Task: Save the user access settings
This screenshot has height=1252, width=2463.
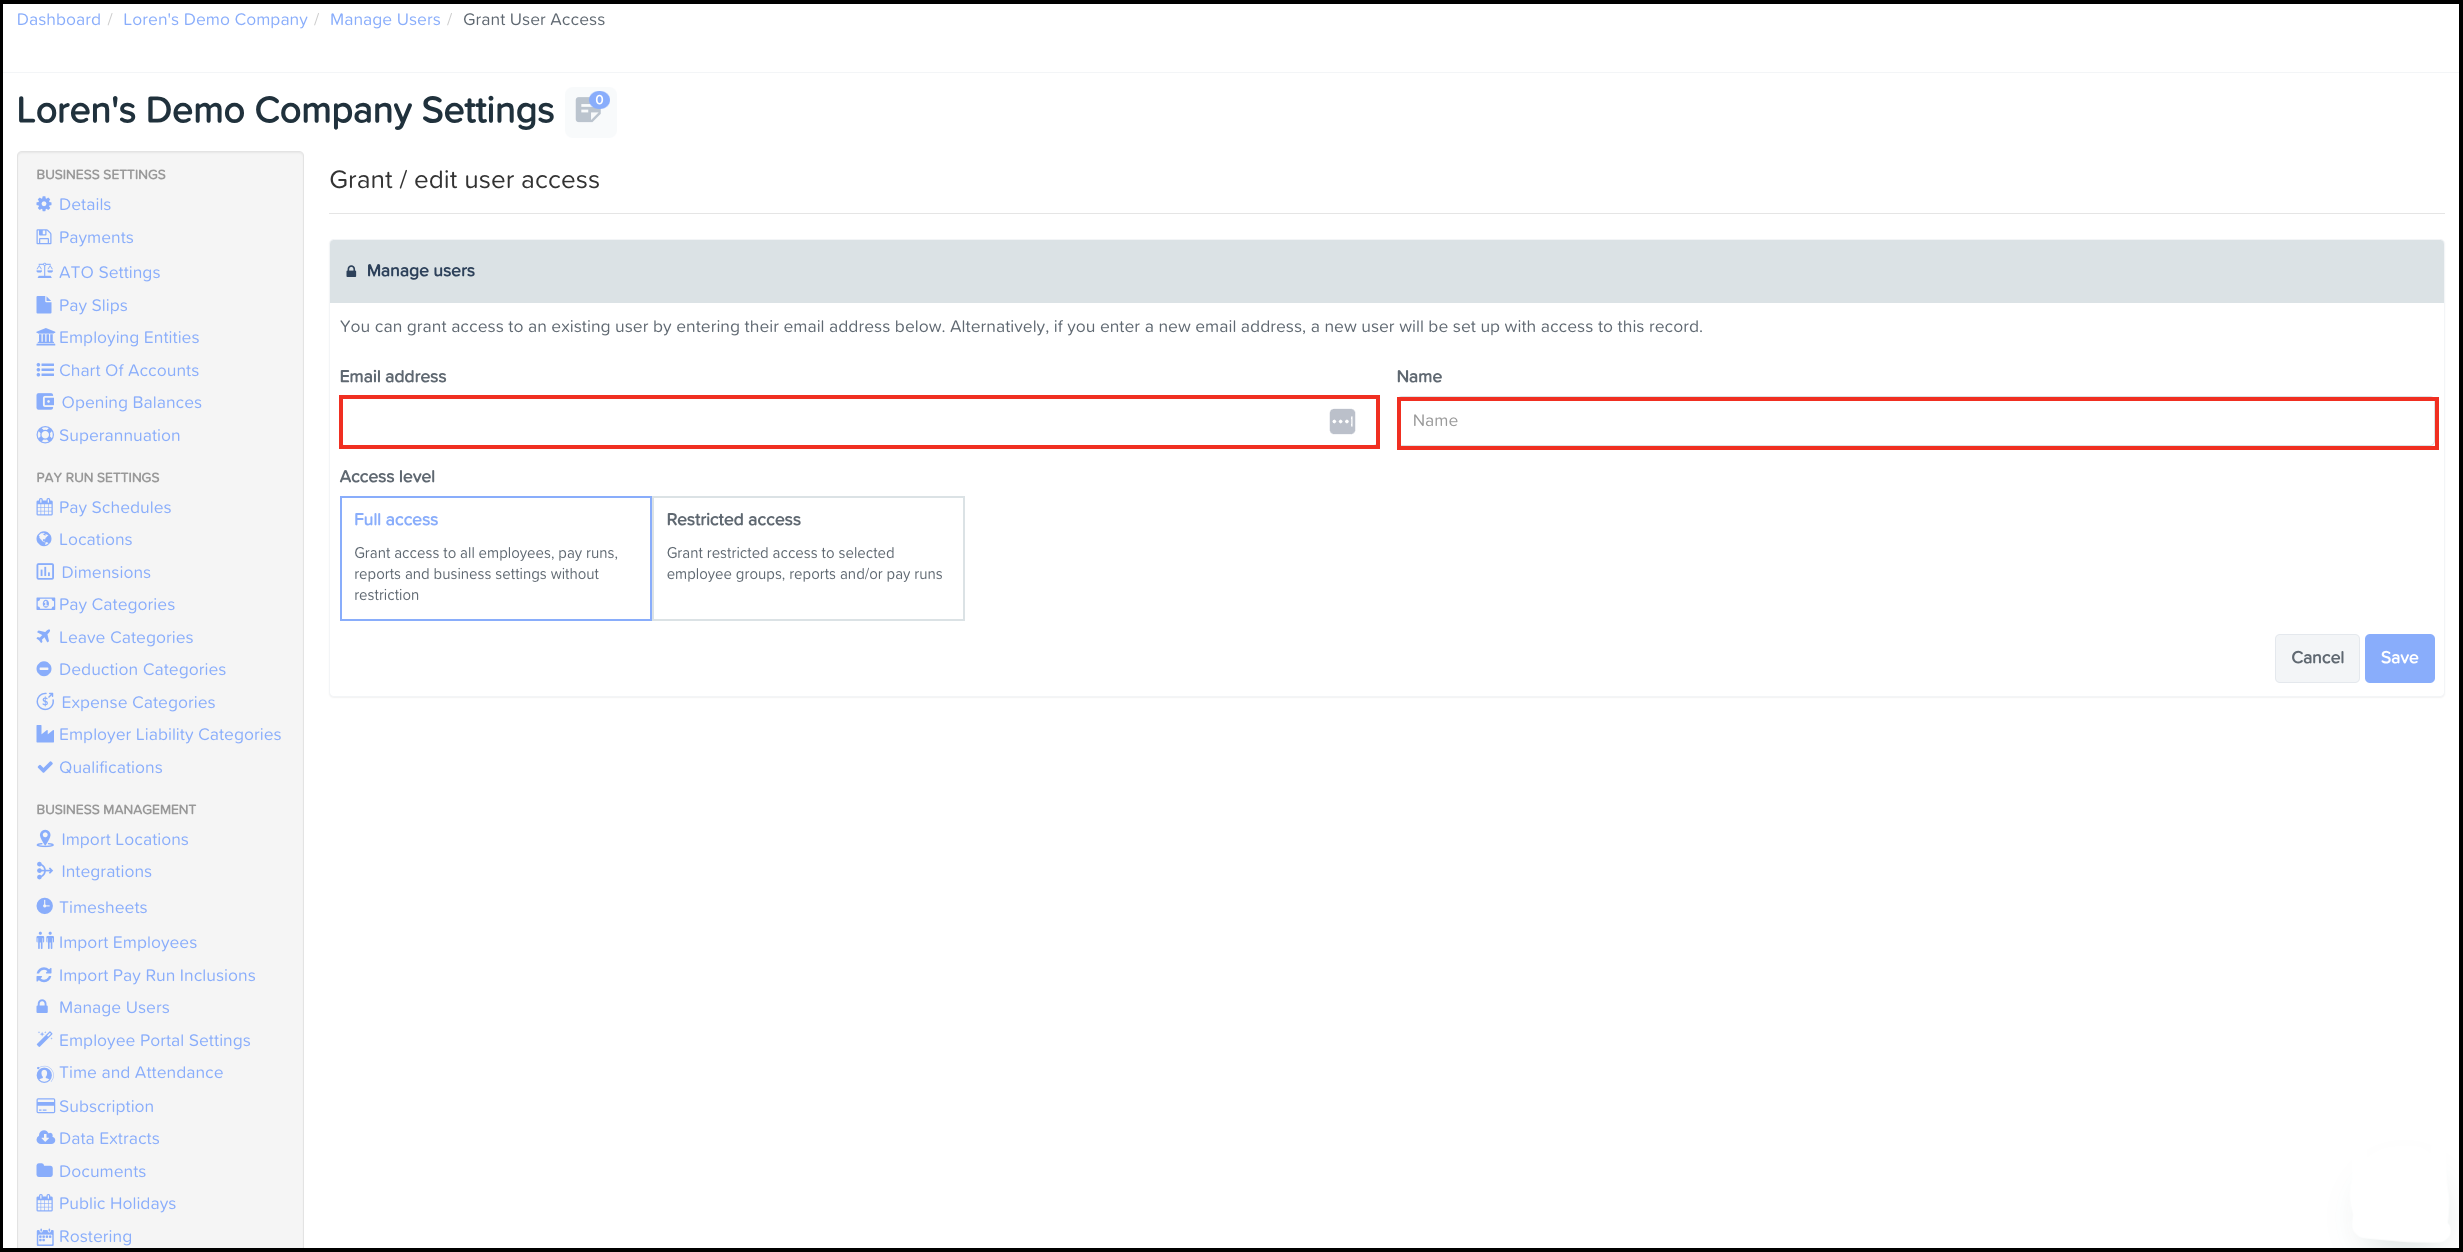Action: coord(2399,658)
